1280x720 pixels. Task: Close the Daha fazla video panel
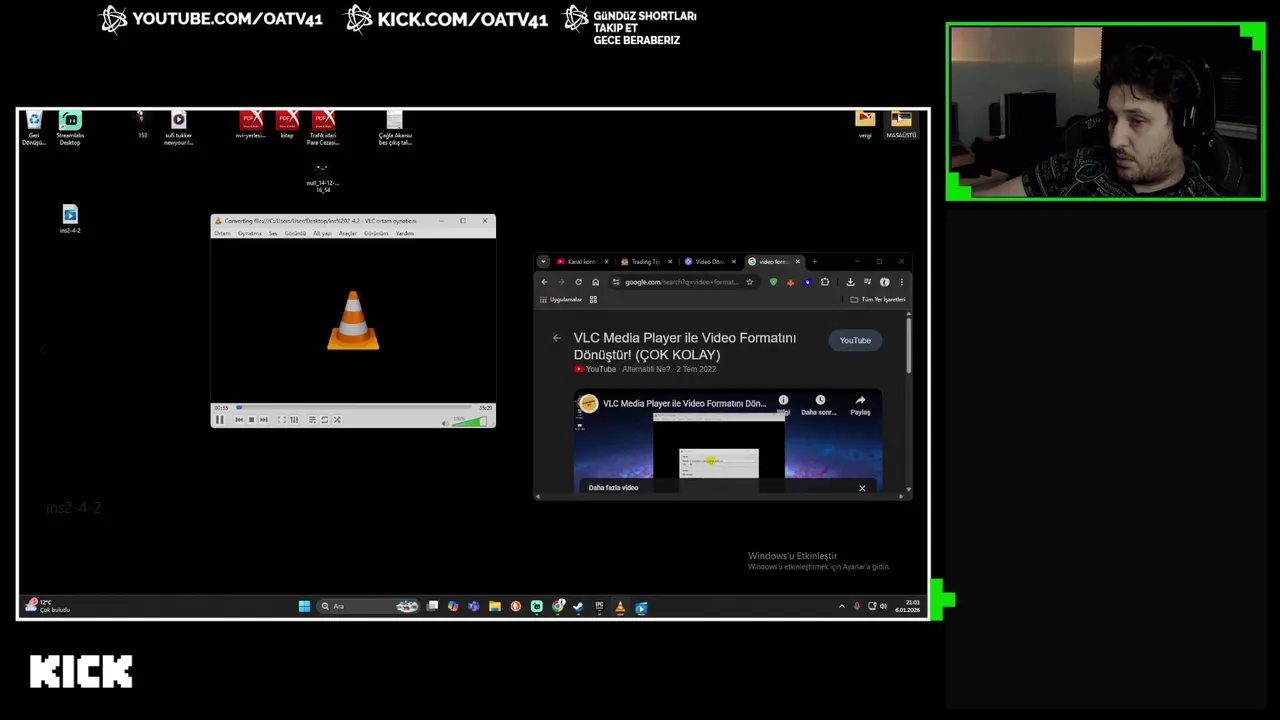tap(862, 488)
